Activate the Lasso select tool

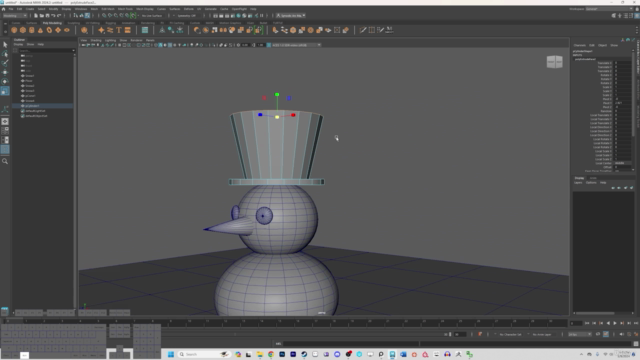[5, 54]
